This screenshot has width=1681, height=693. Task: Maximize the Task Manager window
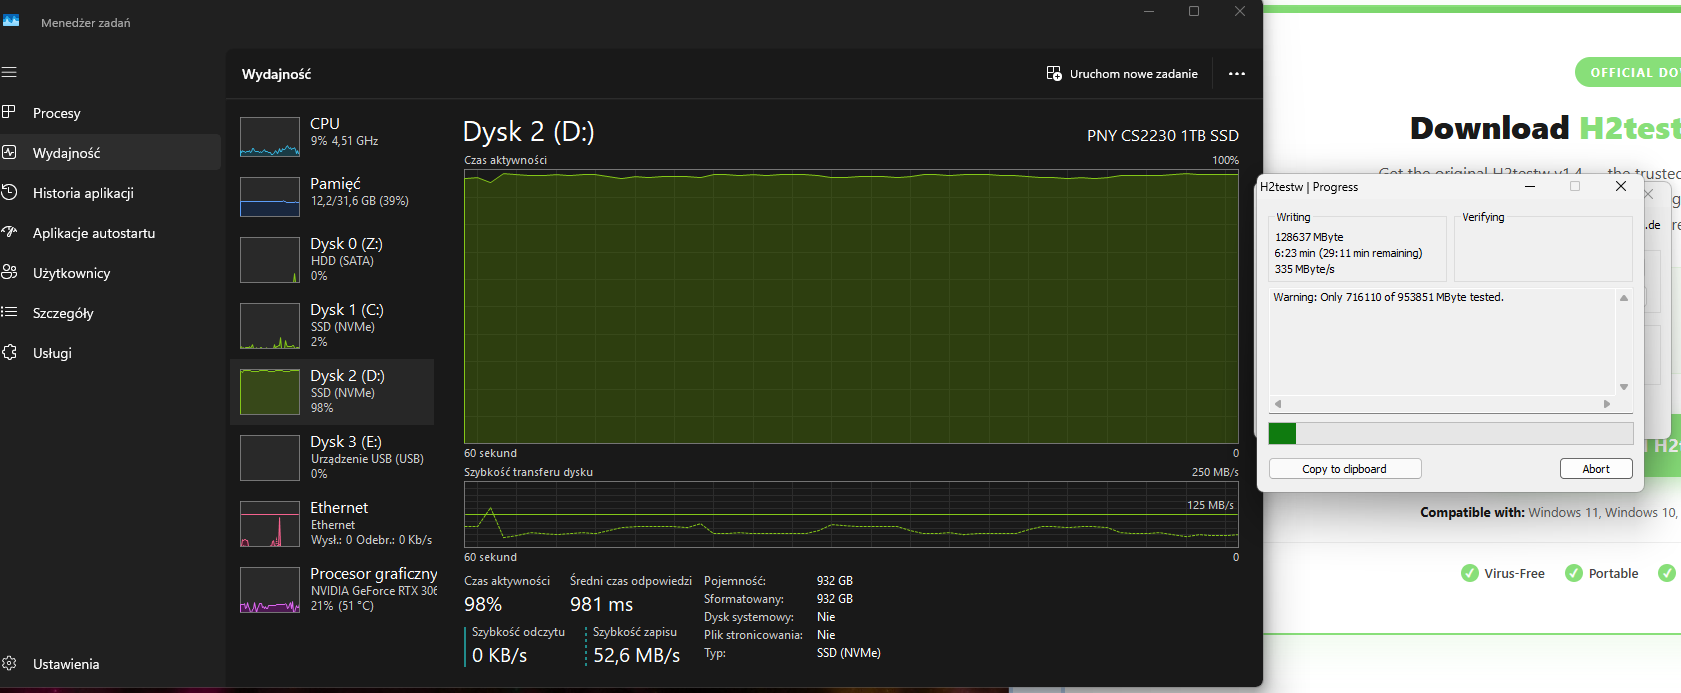(x=1194, y=11)
